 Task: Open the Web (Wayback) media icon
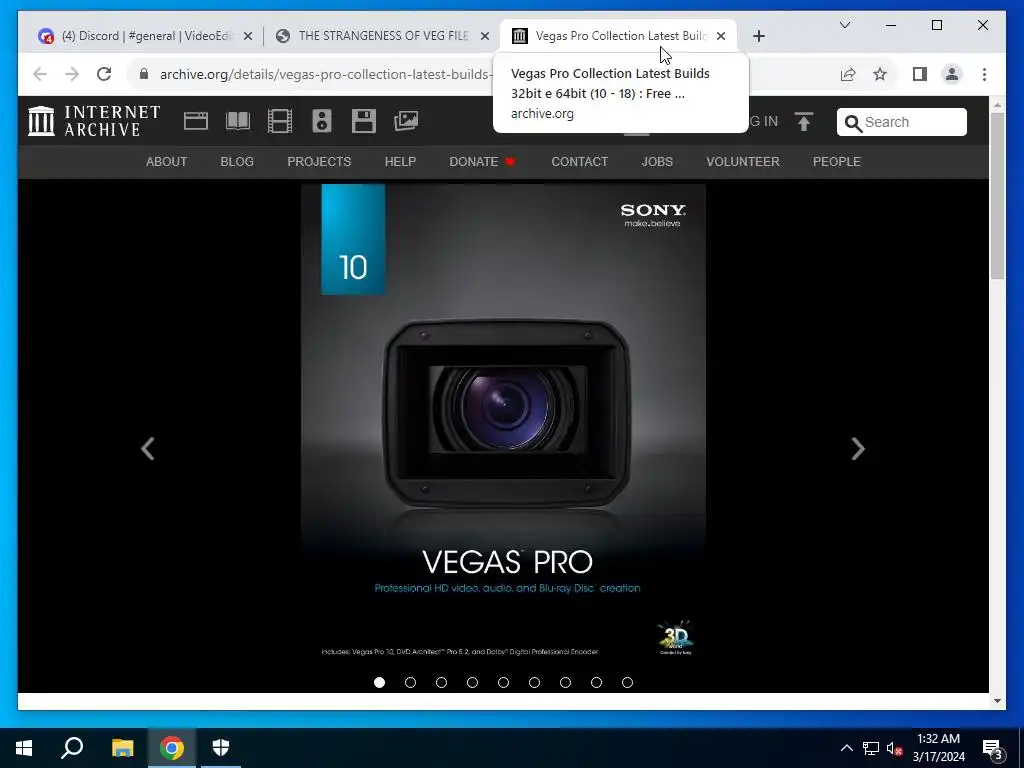pos(196,121)
